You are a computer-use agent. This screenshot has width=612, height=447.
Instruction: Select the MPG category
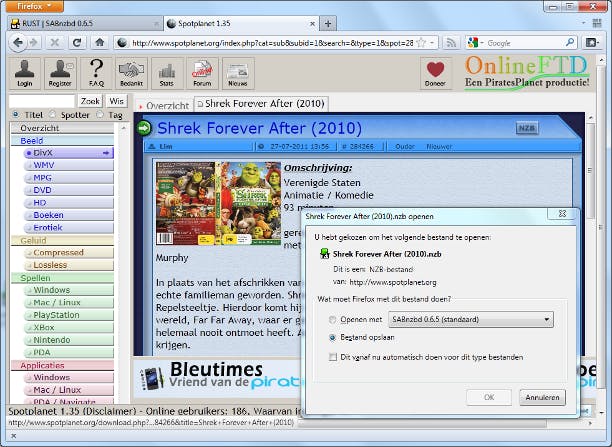coord(69,178)
